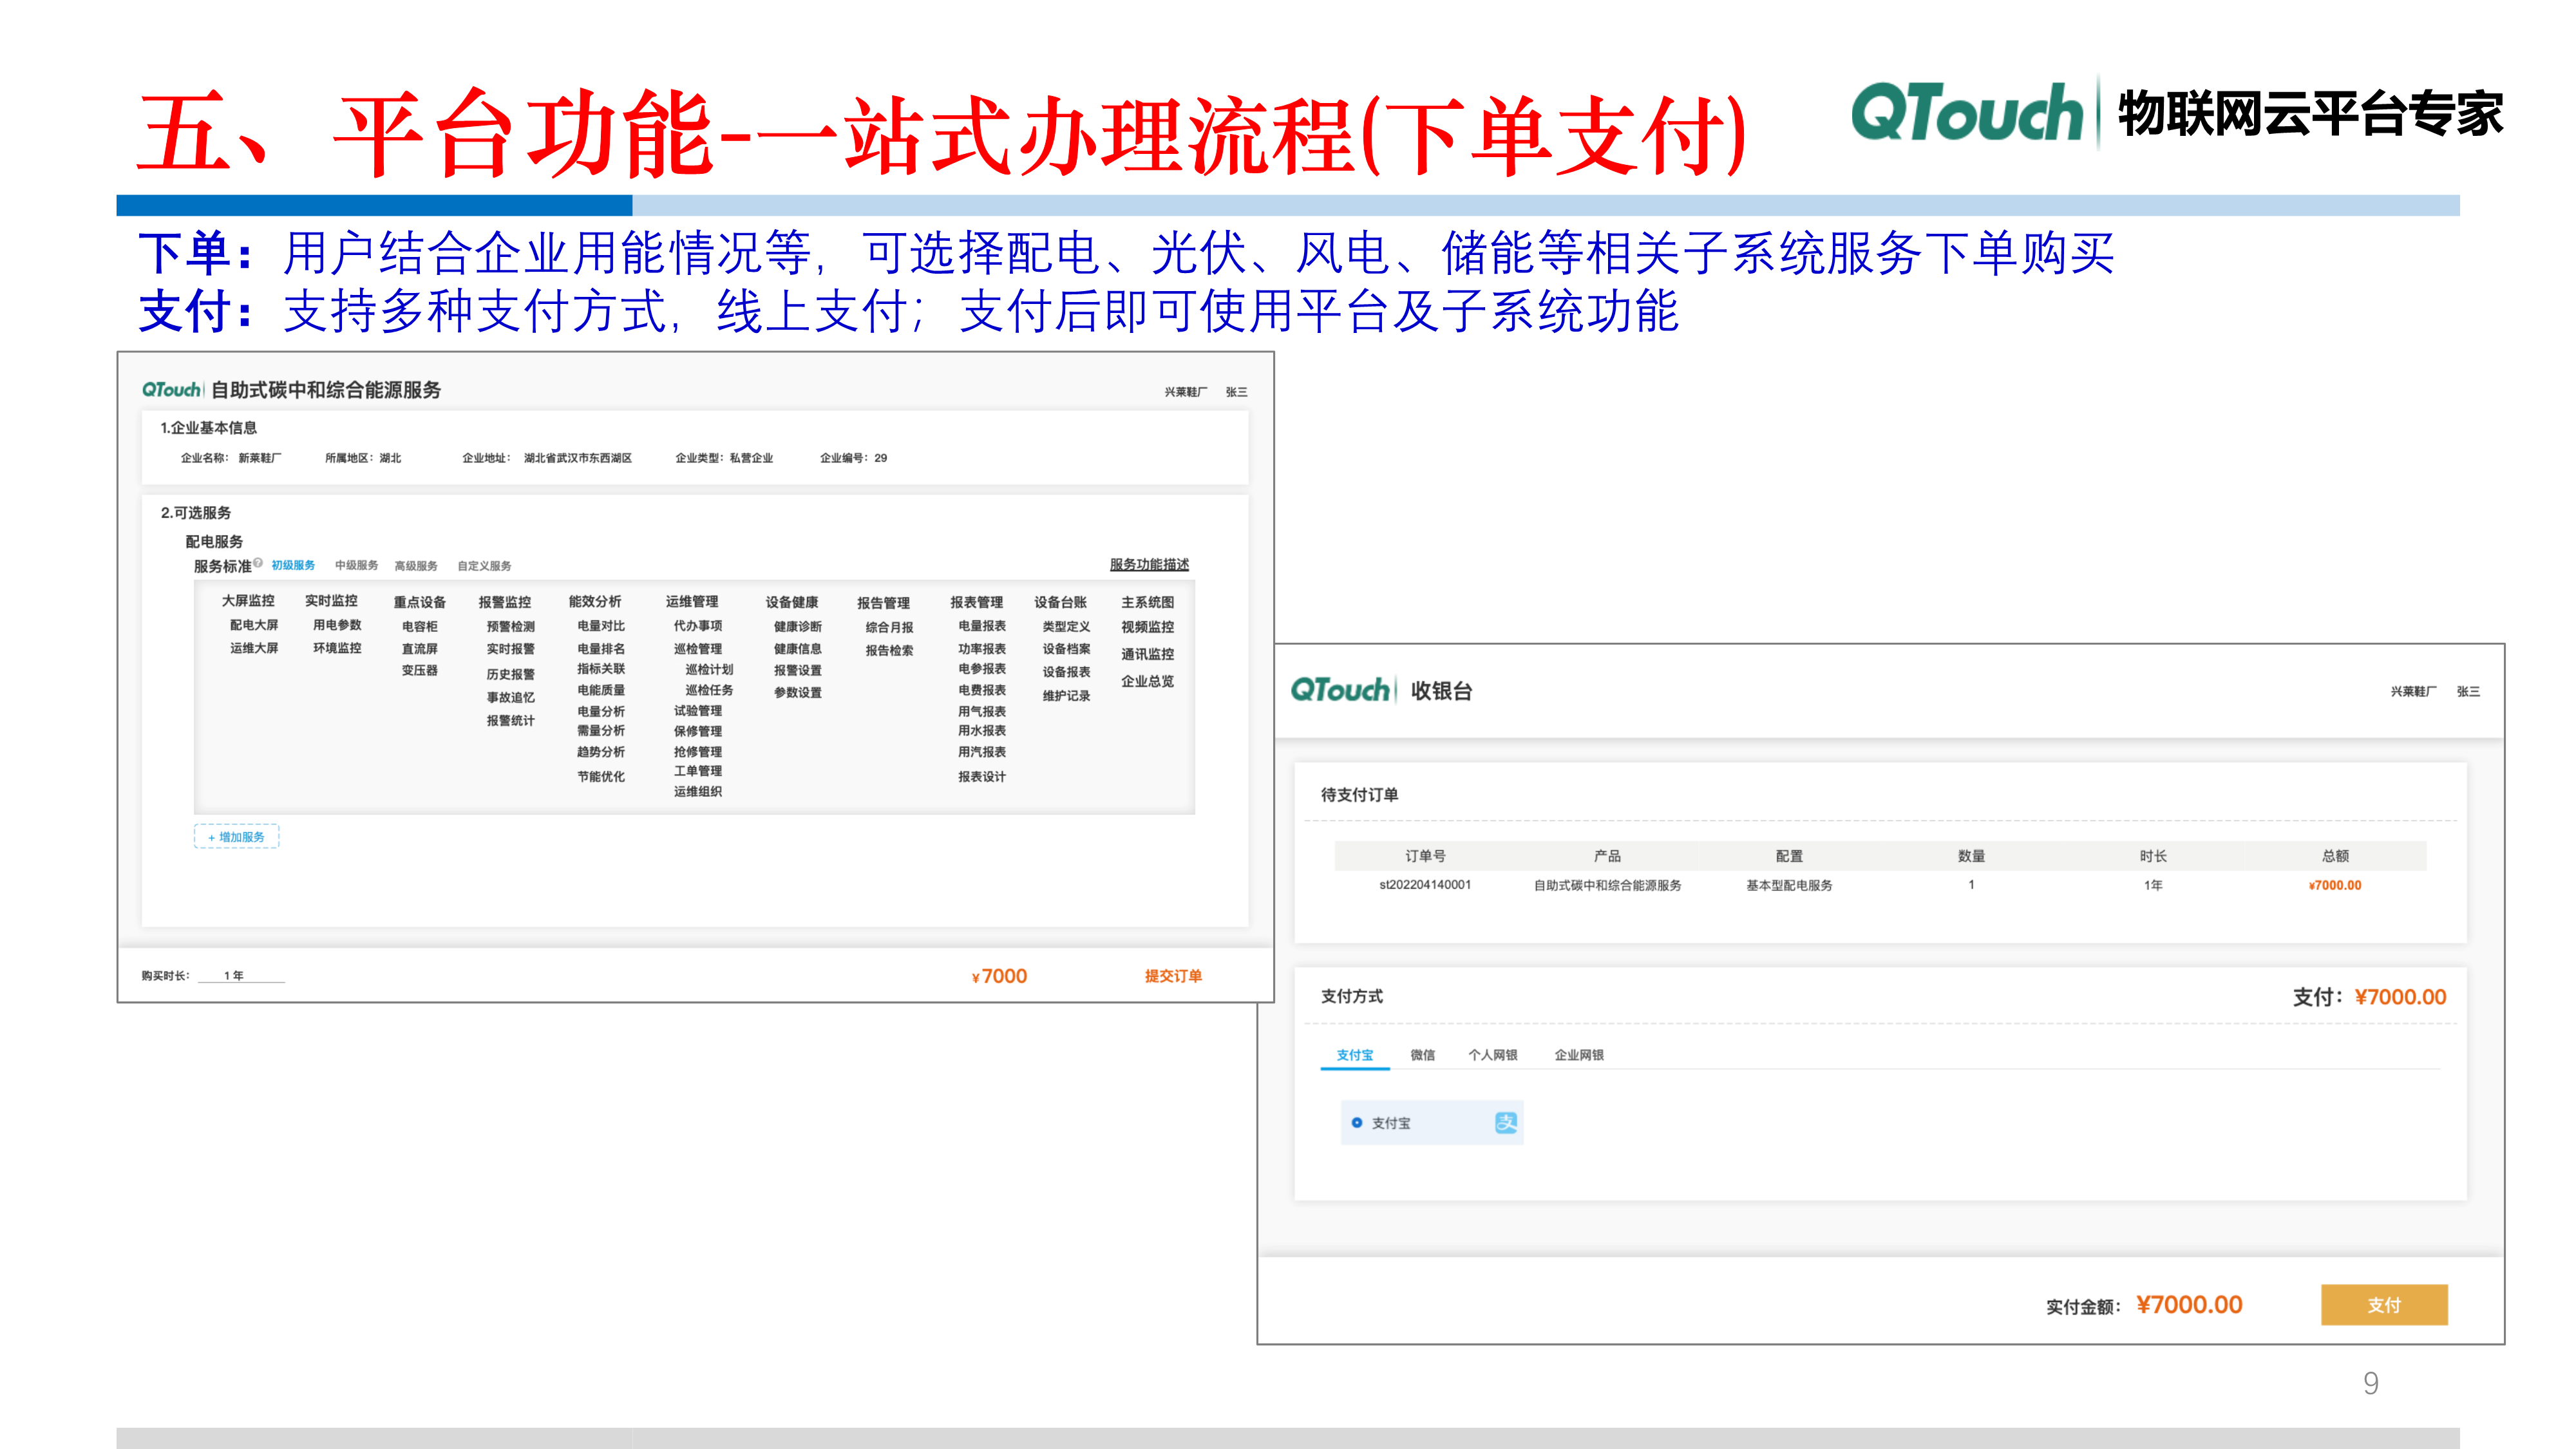Screen dimensions: 2576x1449
Task: Switch to the 中级服务 tab
Action: [x=357, y=565]
